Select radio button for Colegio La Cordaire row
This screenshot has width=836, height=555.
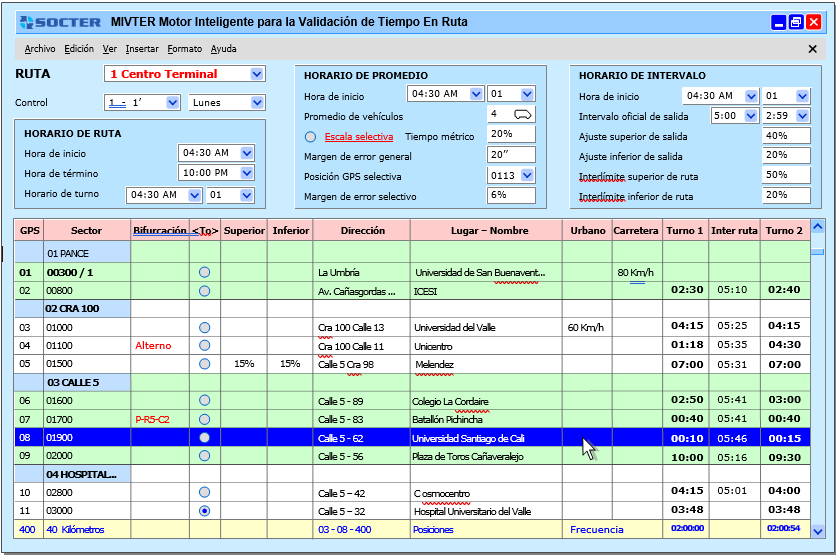click(x=204, y=400)
